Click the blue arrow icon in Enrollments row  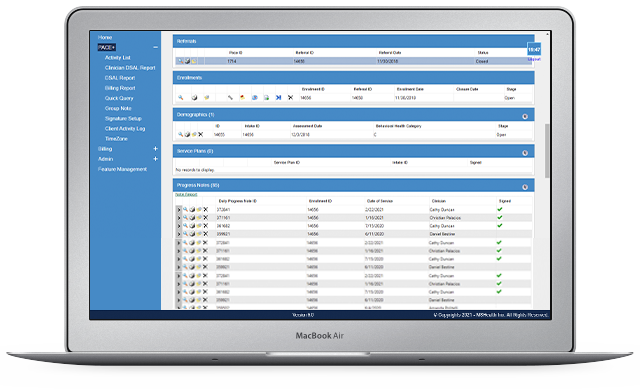pyautogui.click(x=278, y=98)
